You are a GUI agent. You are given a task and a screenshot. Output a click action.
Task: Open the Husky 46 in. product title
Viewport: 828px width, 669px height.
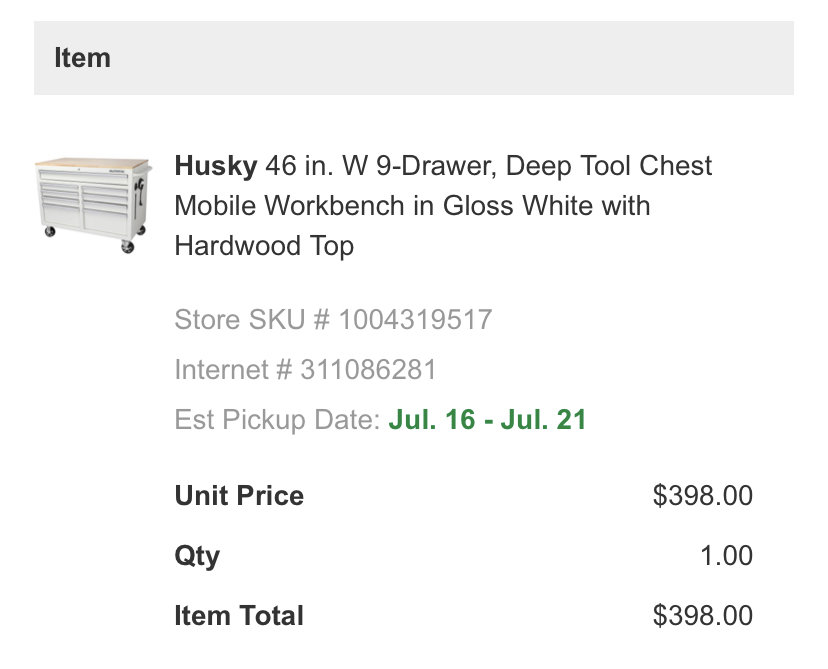pyautogui.click(x=443, y=205)
